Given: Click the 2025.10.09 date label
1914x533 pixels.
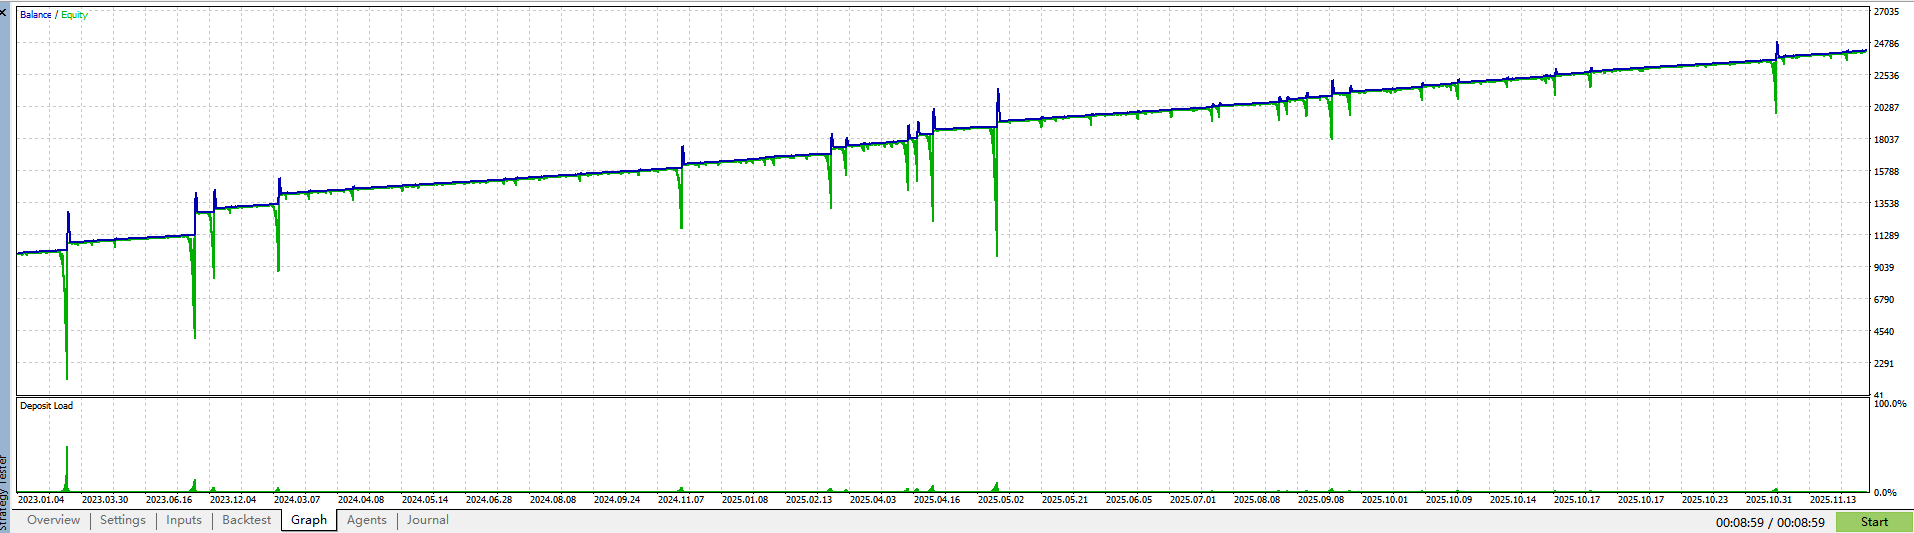Looking at the screenshot, I should point(1449,500).
